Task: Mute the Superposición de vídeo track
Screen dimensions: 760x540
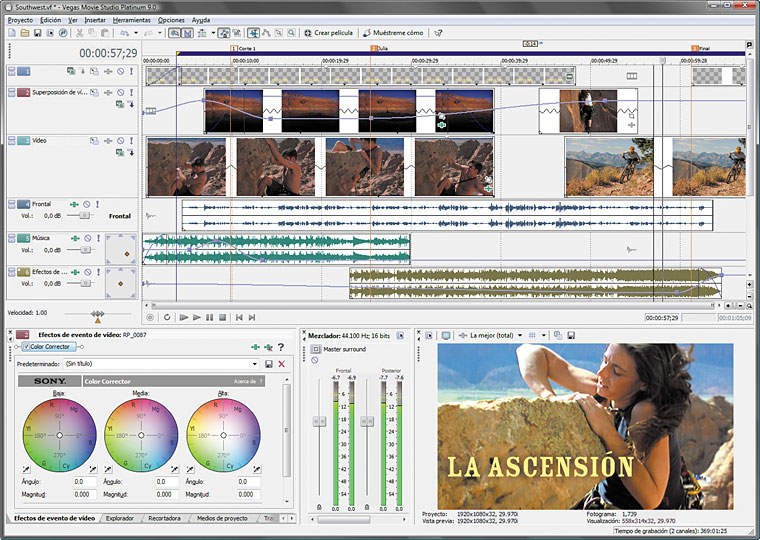Action: pos(119,92)
